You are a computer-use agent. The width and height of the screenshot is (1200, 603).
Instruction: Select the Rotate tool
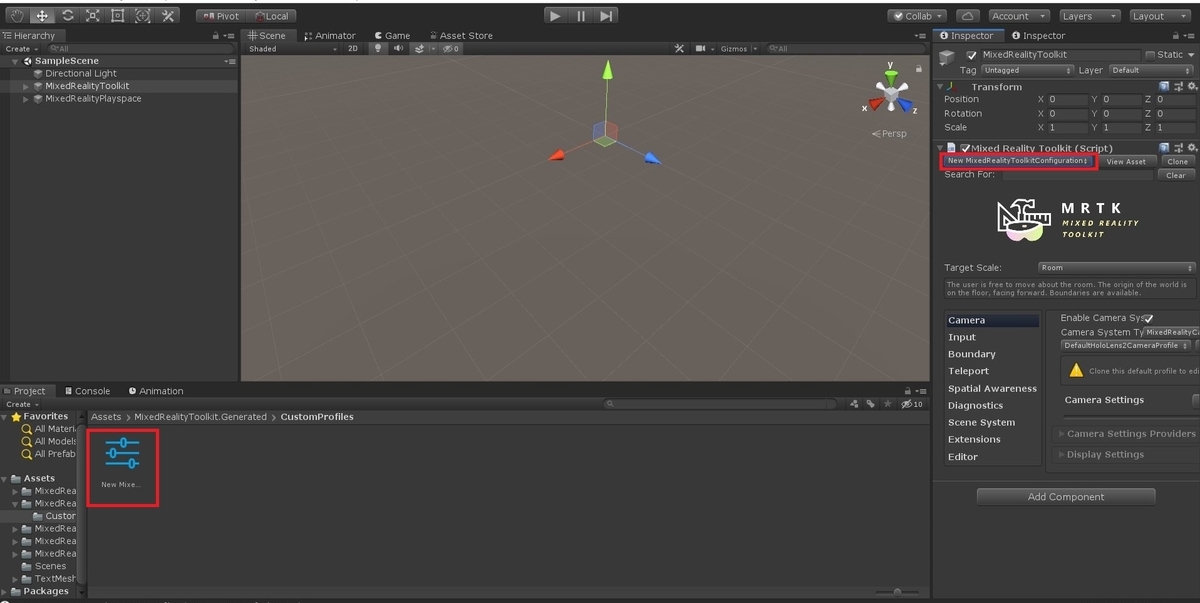pyautogui.click(x=67, y=16)
